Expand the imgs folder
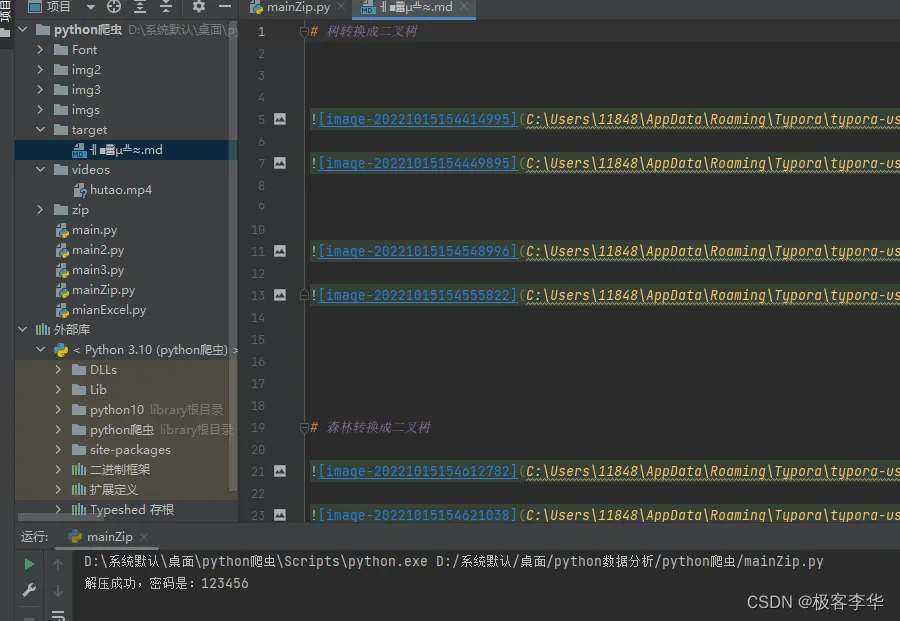 (40, 110)
